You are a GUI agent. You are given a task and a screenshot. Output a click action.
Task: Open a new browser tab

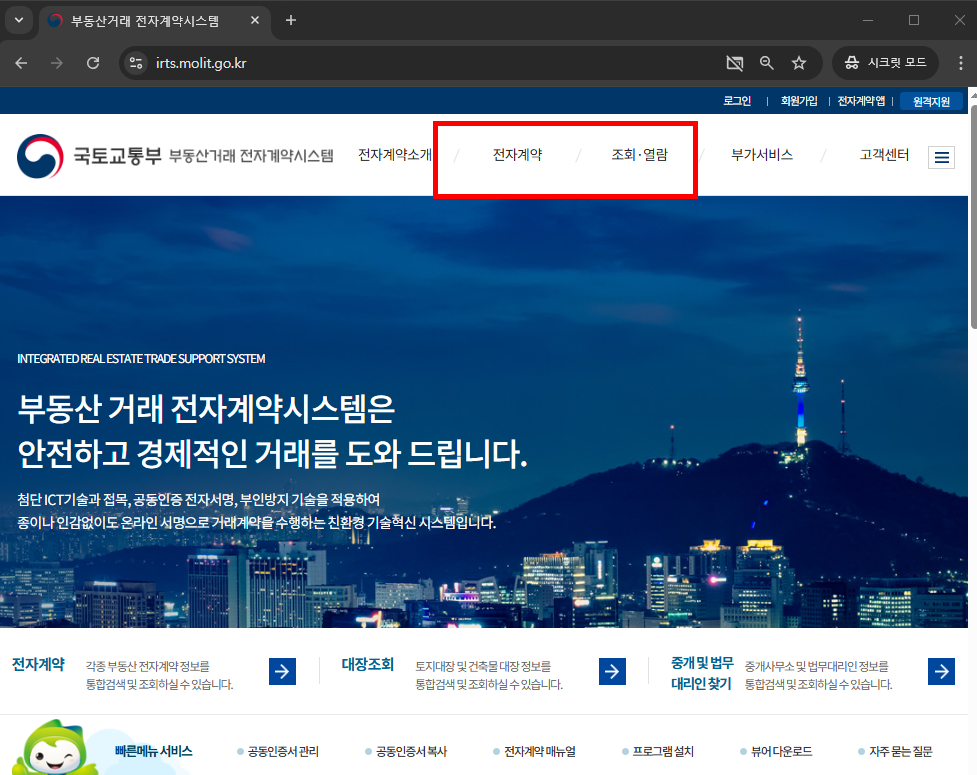(290, 20)
